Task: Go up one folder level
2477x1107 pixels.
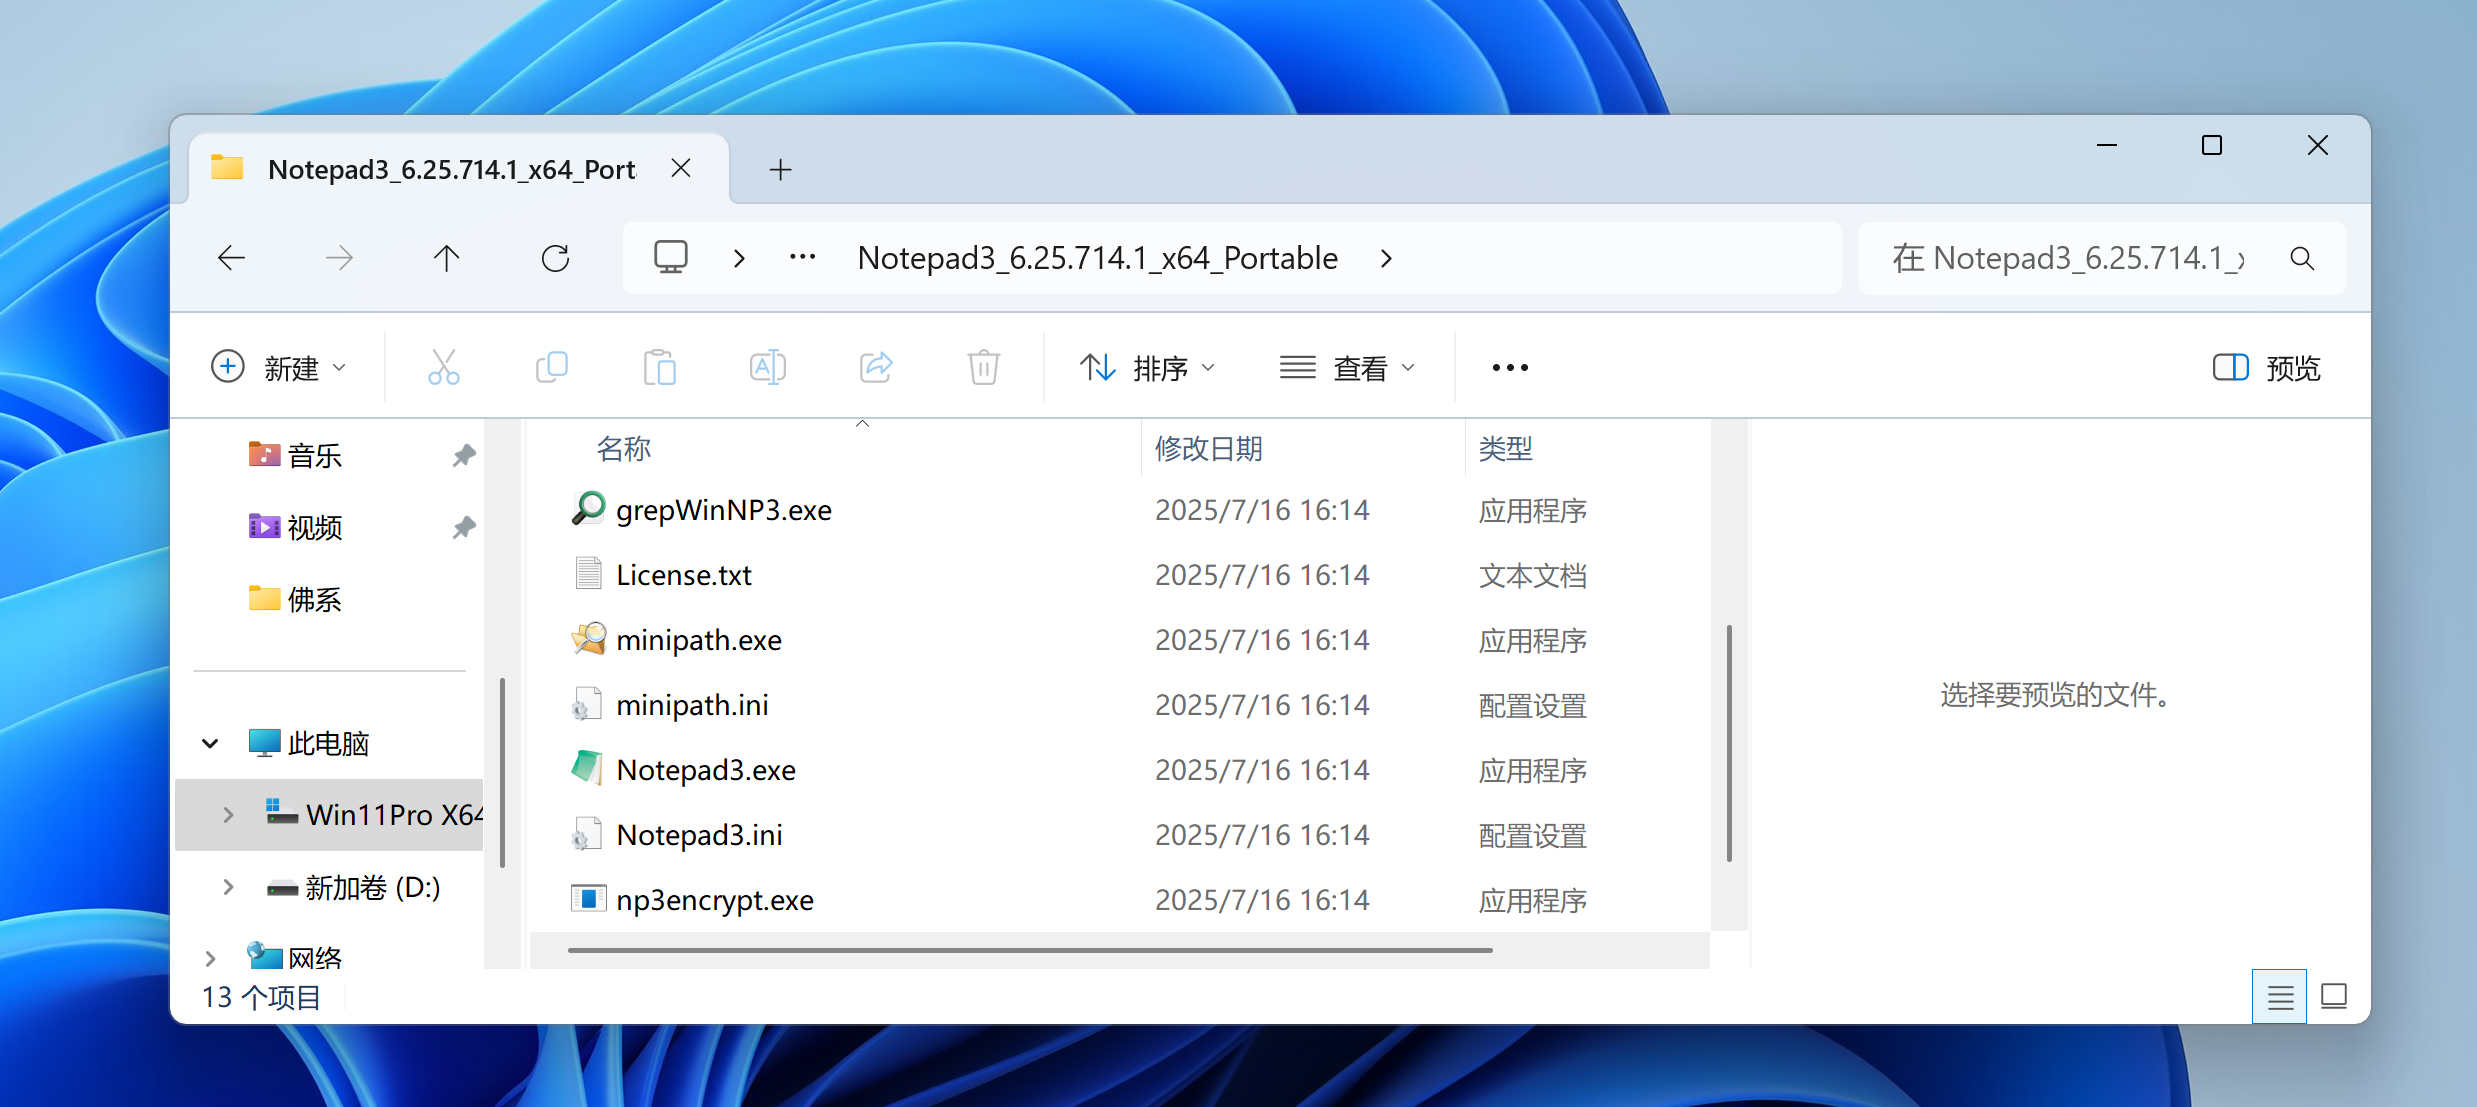Action: click(x=447, y=258)
